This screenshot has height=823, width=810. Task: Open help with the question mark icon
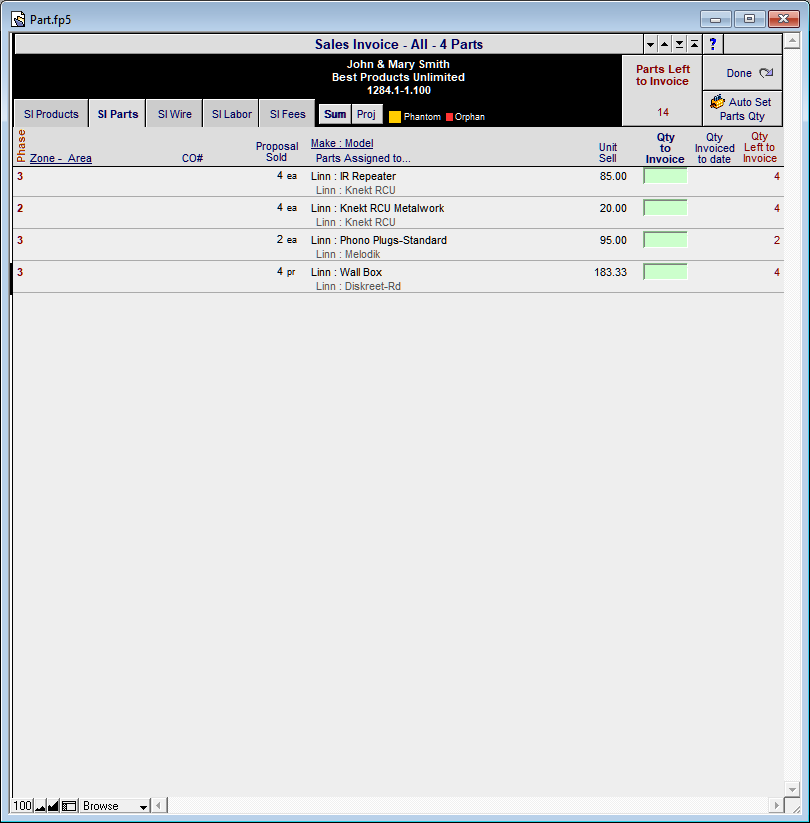pyautogui.click(x=712, y=44)
